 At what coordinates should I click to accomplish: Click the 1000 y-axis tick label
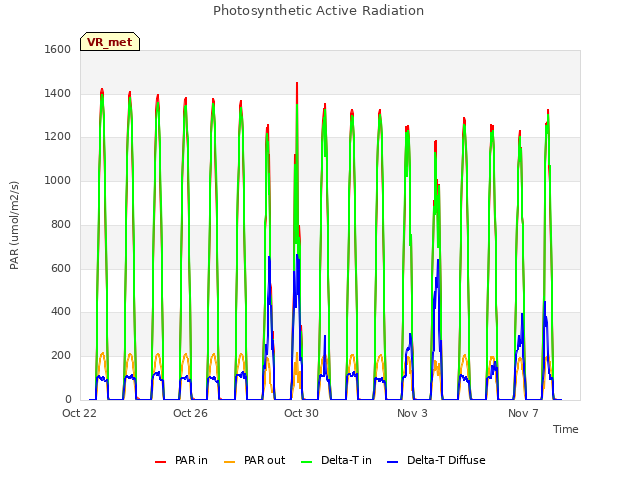coord(58,180)
